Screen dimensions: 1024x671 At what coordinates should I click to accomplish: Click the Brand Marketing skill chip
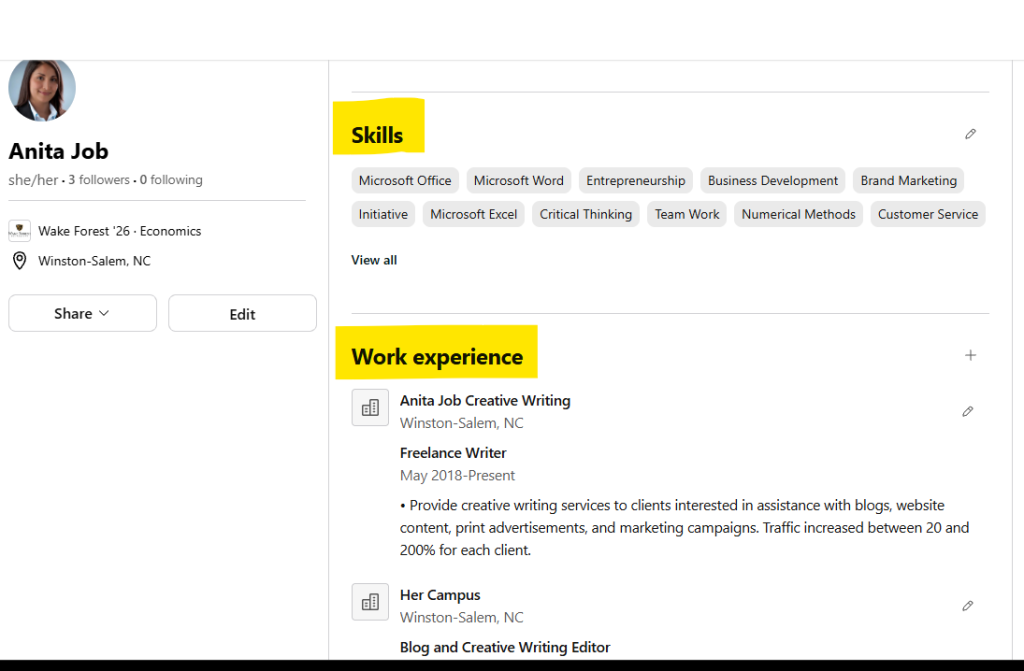908,181
